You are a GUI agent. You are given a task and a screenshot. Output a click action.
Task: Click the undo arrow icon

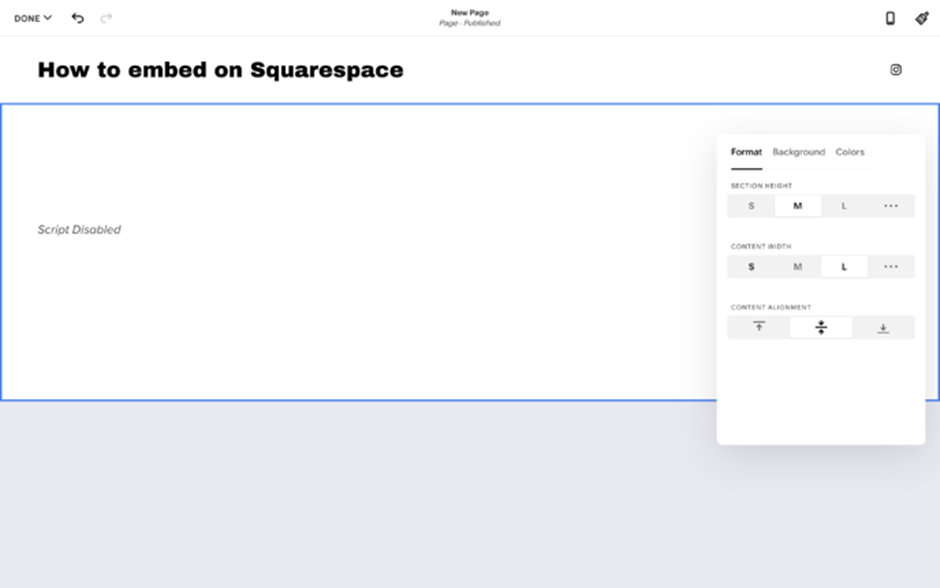click(x=78, y=18)
